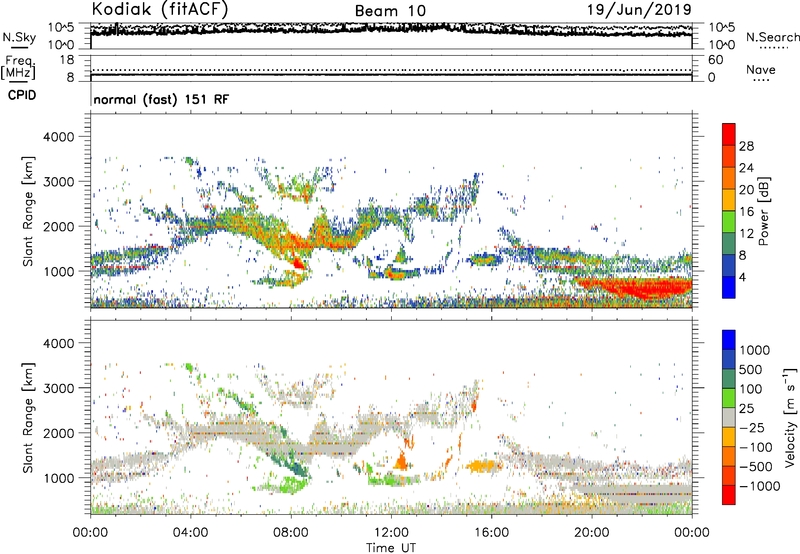The image size is (800, 554).
Task: Select the date '19/Jun/2019'
Action: point(639,9)
